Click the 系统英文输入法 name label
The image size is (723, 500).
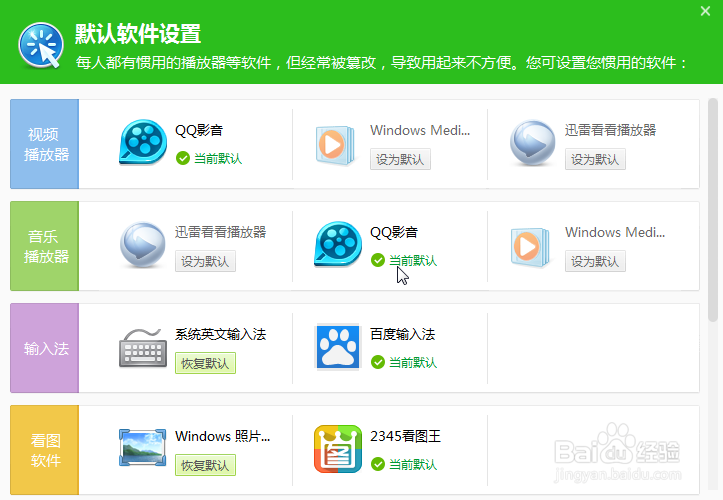click(220, 334)
